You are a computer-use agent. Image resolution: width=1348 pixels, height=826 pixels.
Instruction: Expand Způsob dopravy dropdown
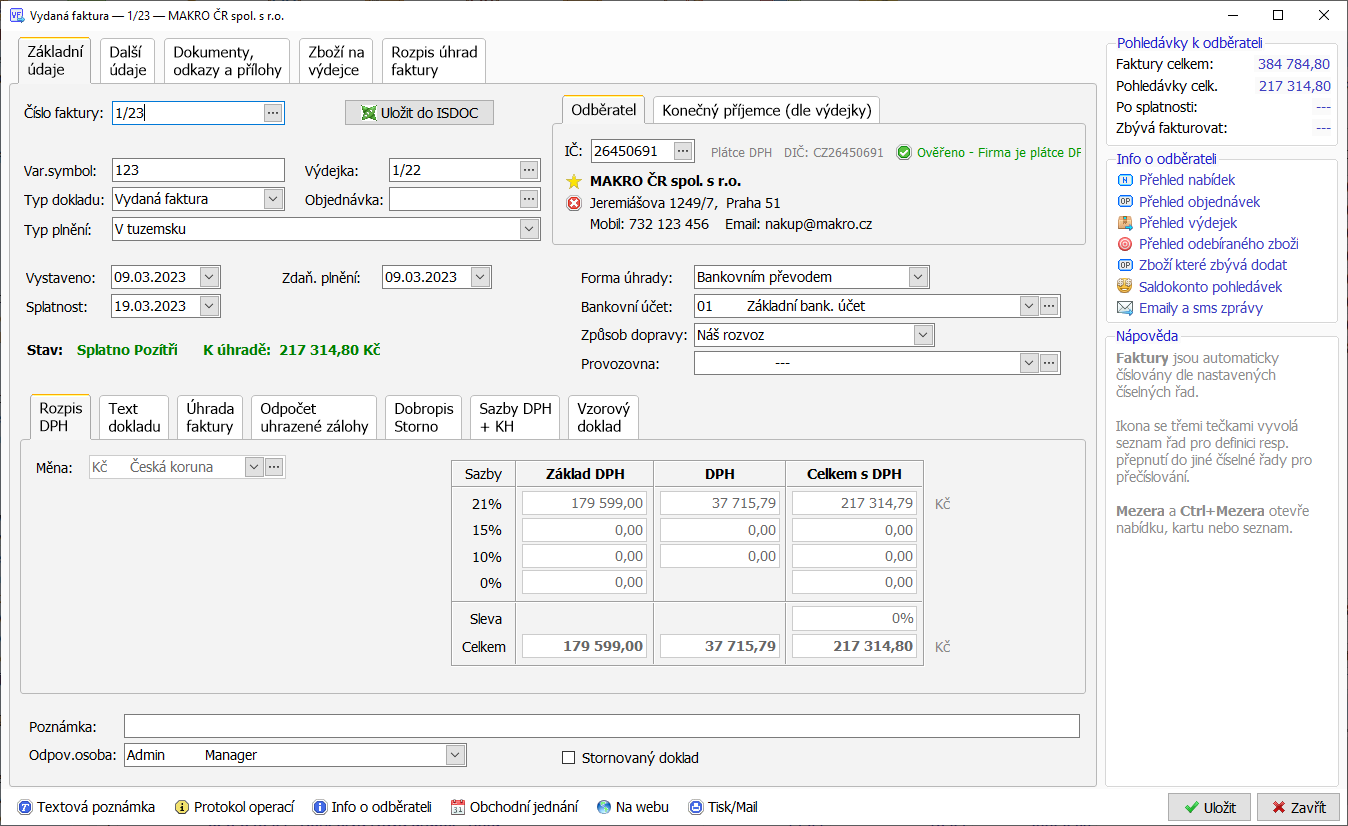(923, 335)
